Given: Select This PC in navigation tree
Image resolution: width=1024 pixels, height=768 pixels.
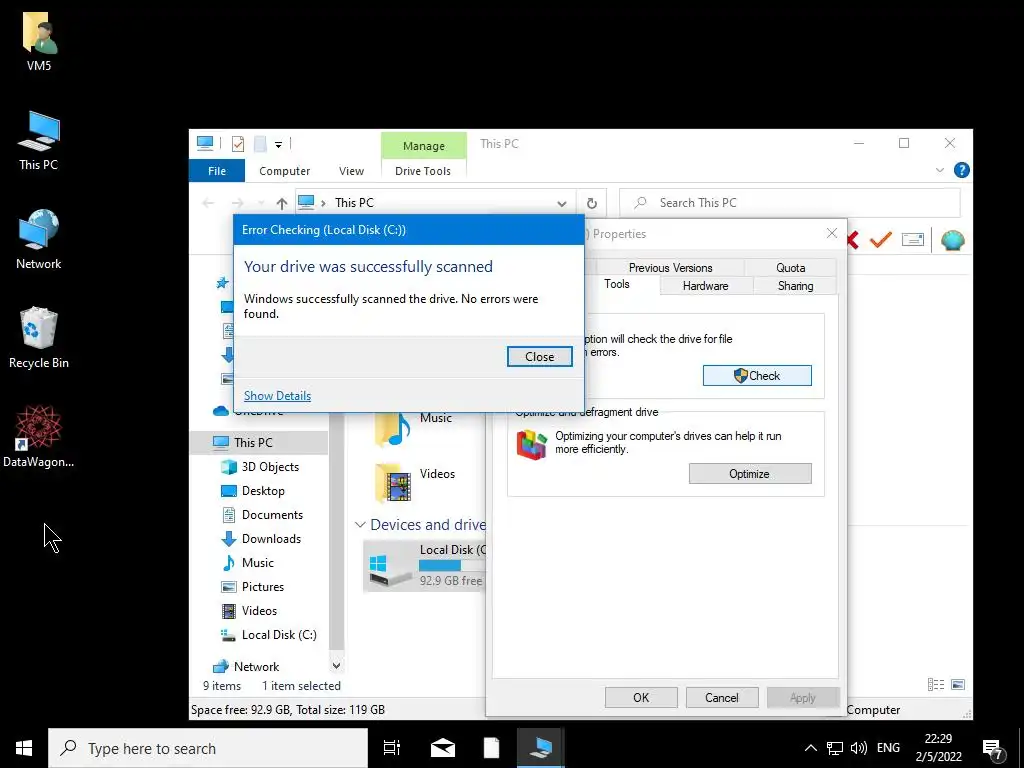Looking at the screenshot, I should [259, 443].
